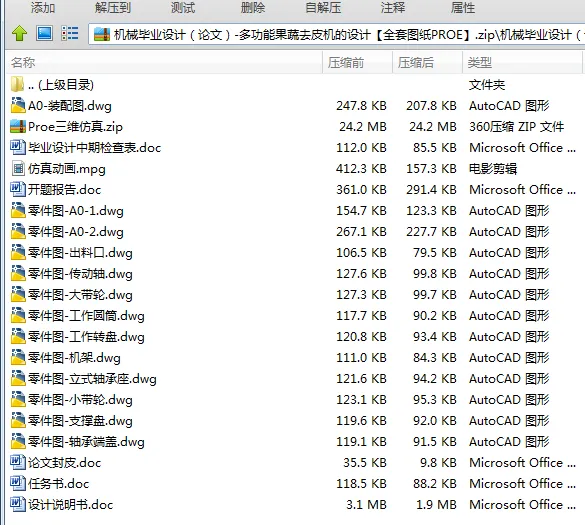Click the icon of 零件图-工作圆筒.dwg
This screenshot has height=525, width=585.
[18, 315]
